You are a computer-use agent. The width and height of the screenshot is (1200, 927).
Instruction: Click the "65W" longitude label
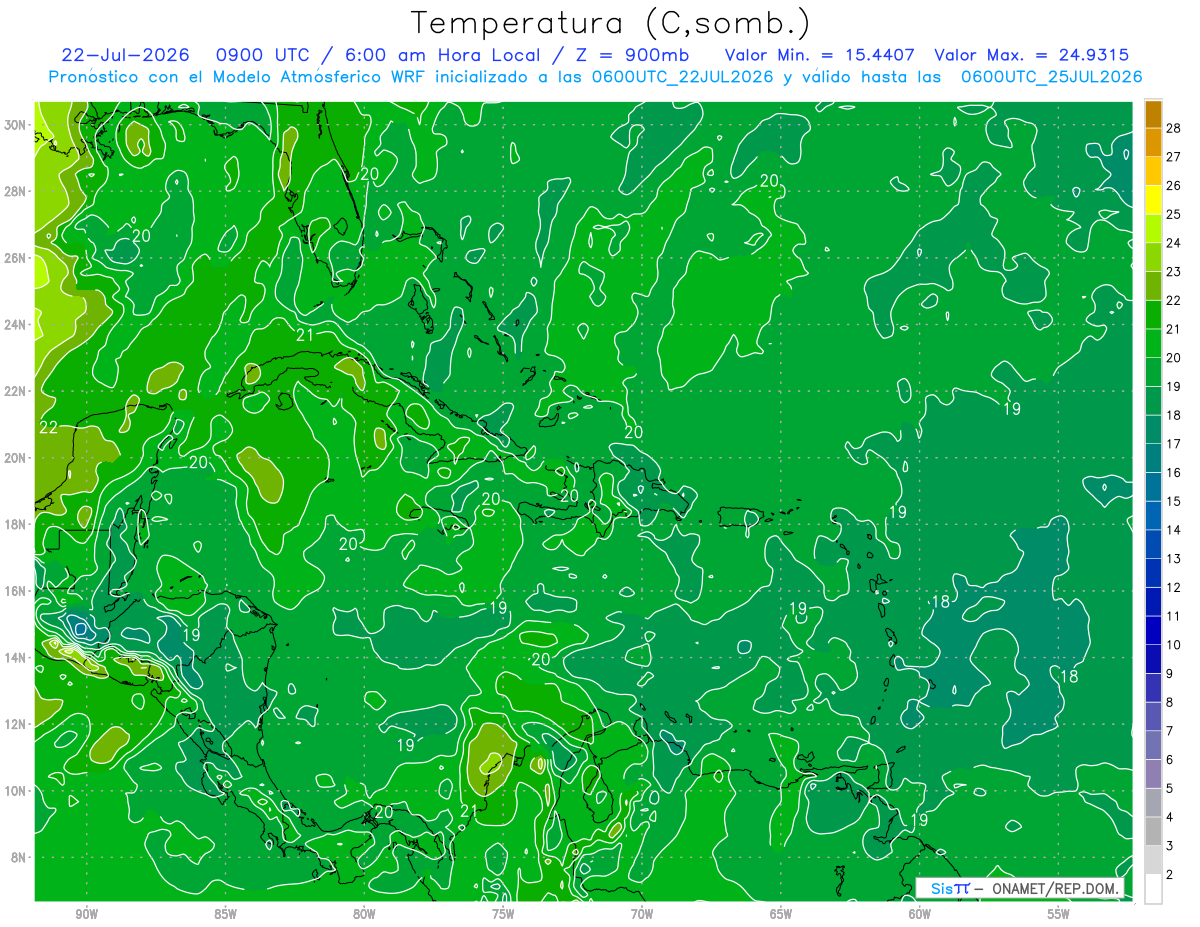(781, 914)
